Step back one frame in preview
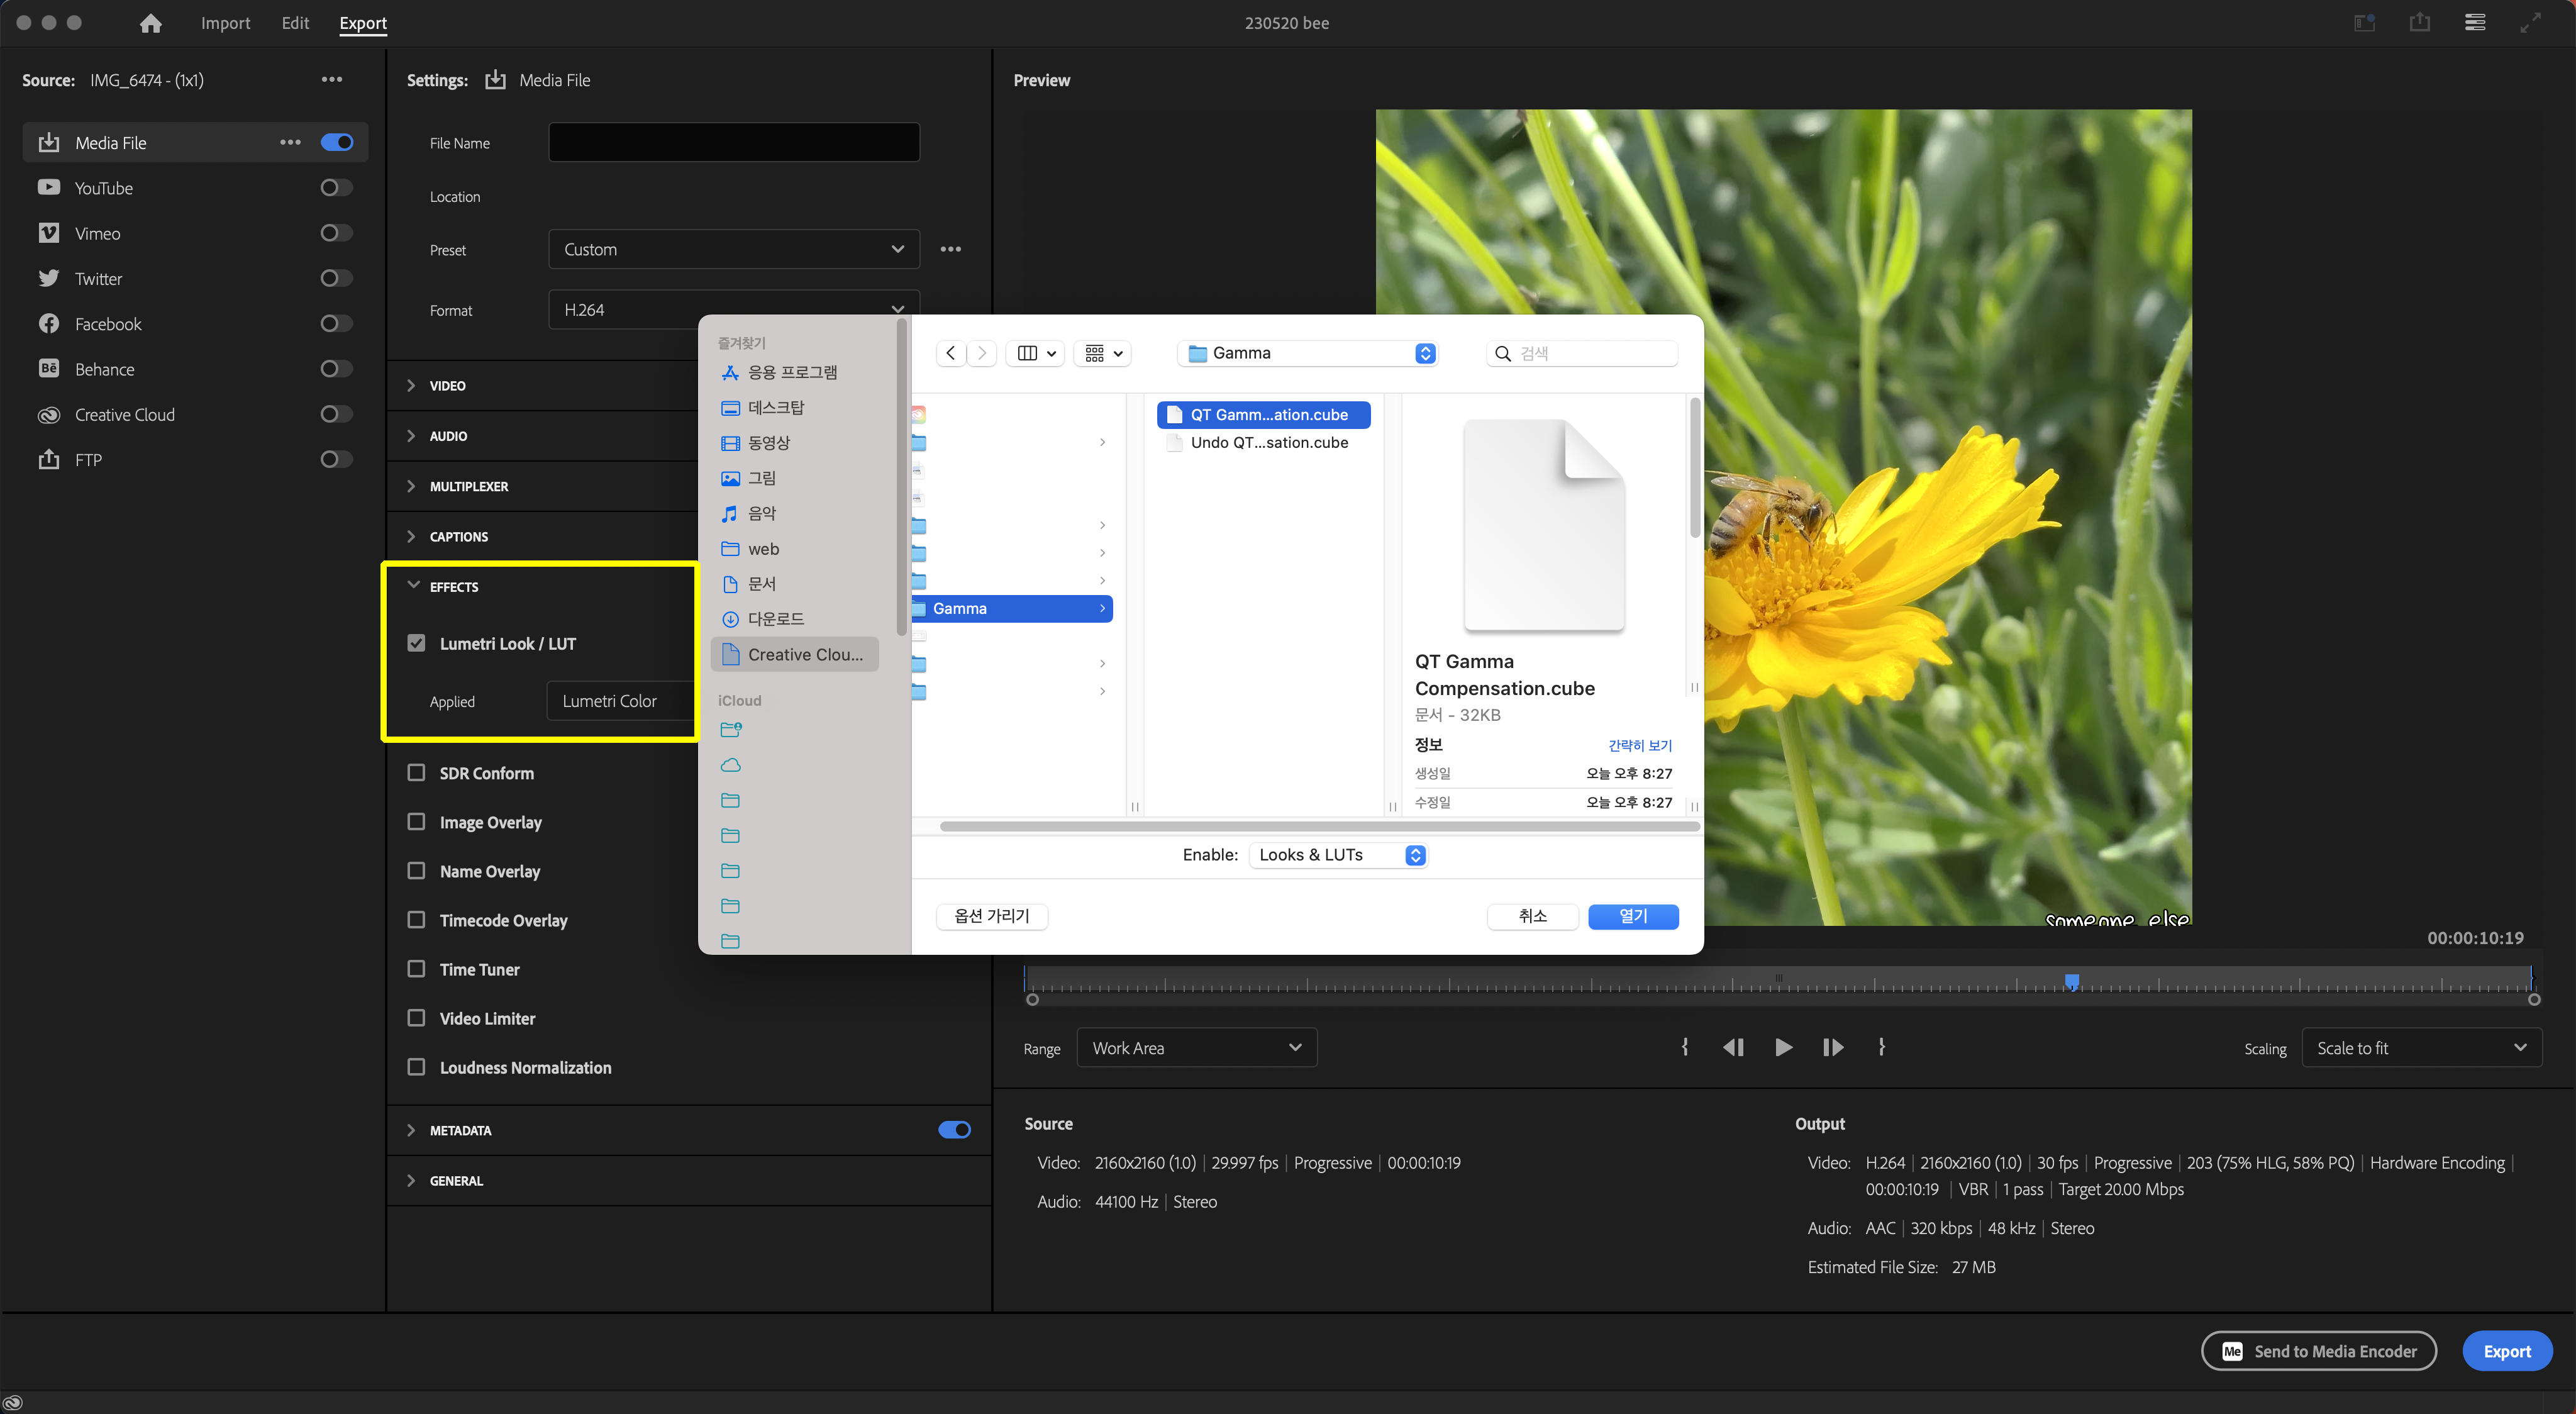Screen dimensions: 2576x1414 [1733, 1047]
